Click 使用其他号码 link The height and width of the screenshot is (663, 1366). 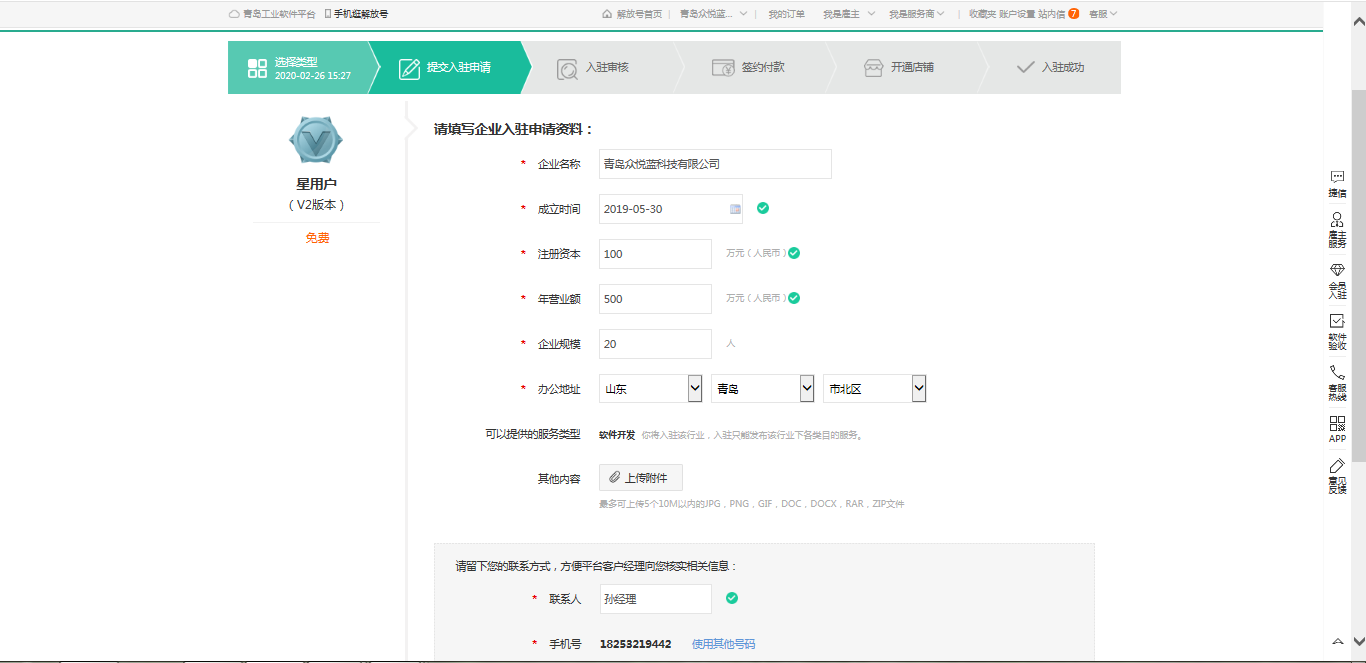click(723, 644)
